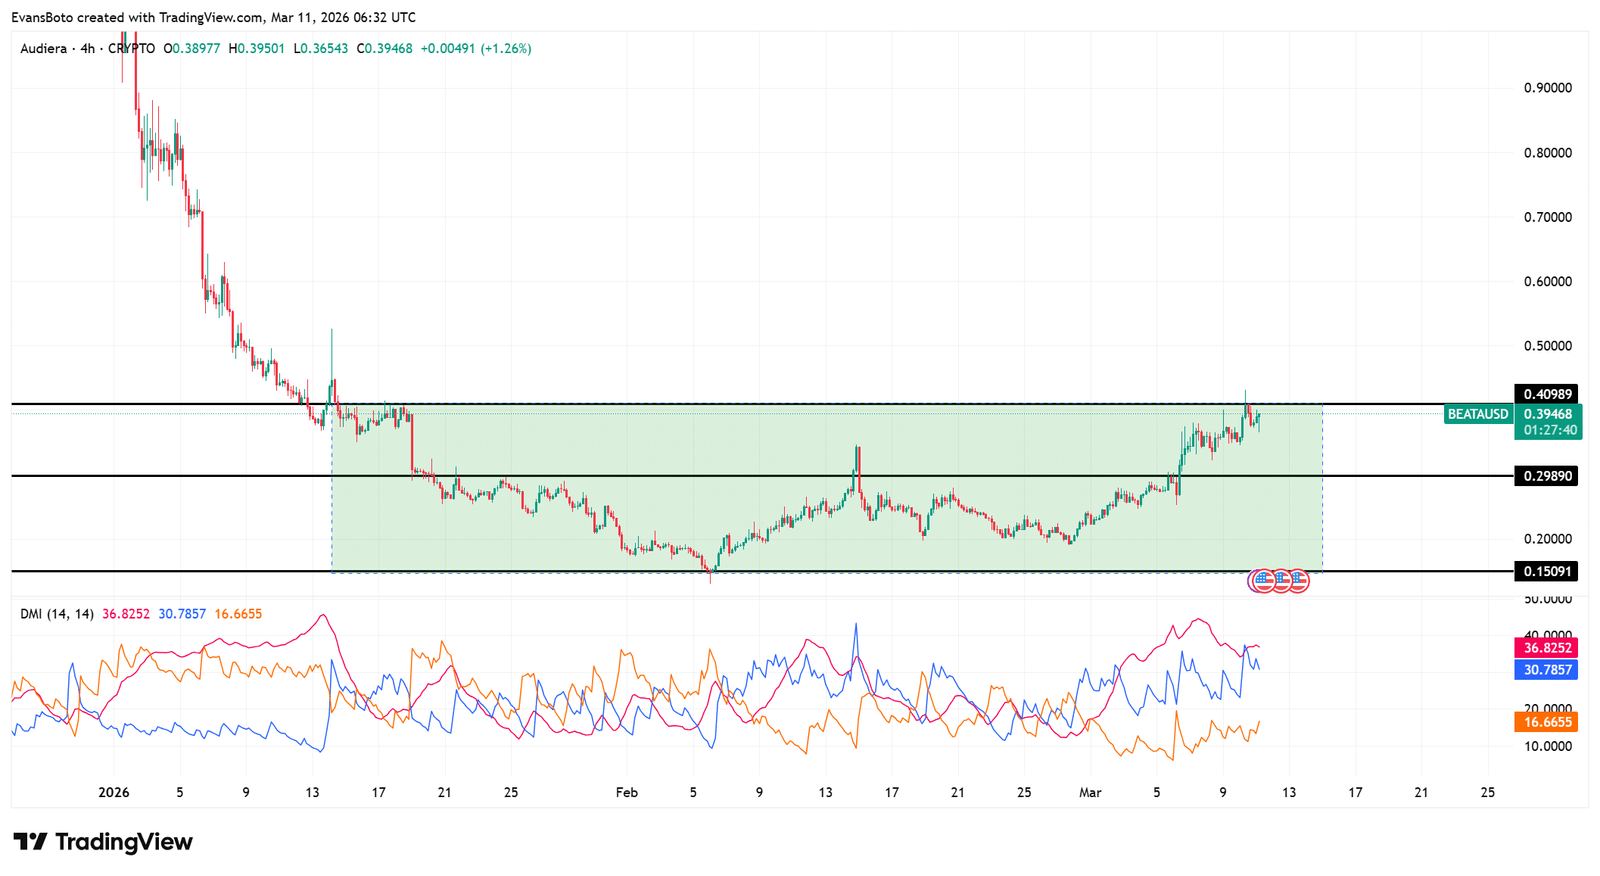Click the current price 0.39468 label
This screenshot has width=1600, height=876.
click(1548, 414)
